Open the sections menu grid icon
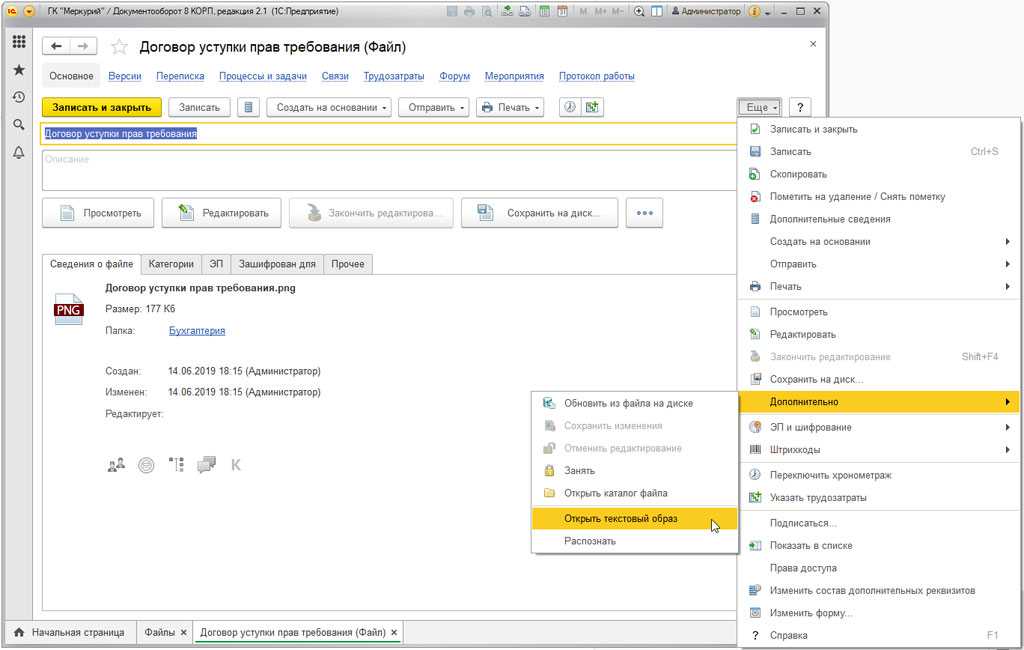 point(18,42)
